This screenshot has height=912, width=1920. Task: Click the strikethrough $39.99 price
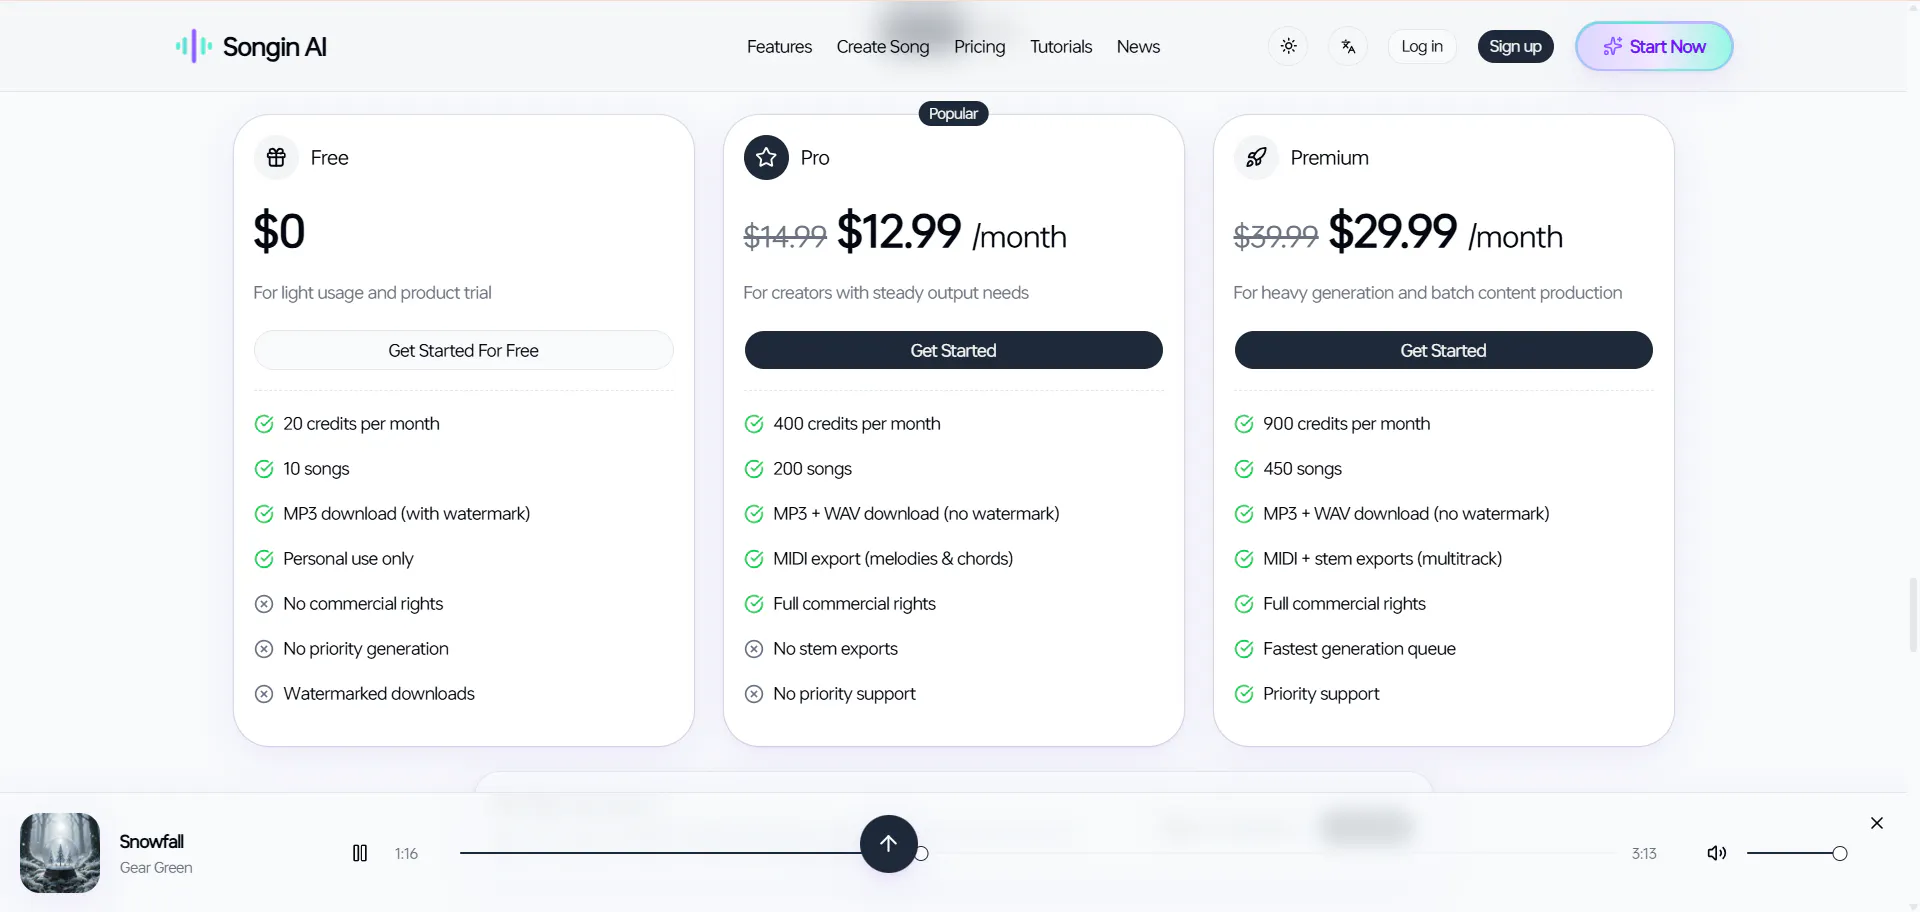click(x=1276, y=236)
